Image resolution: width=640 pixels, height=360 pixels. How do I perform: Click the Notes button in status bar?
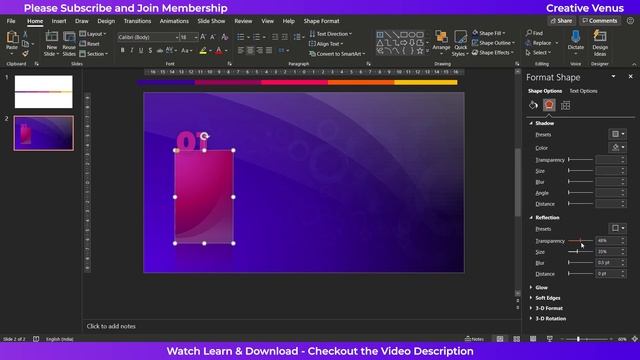click(x=474, y=339)
